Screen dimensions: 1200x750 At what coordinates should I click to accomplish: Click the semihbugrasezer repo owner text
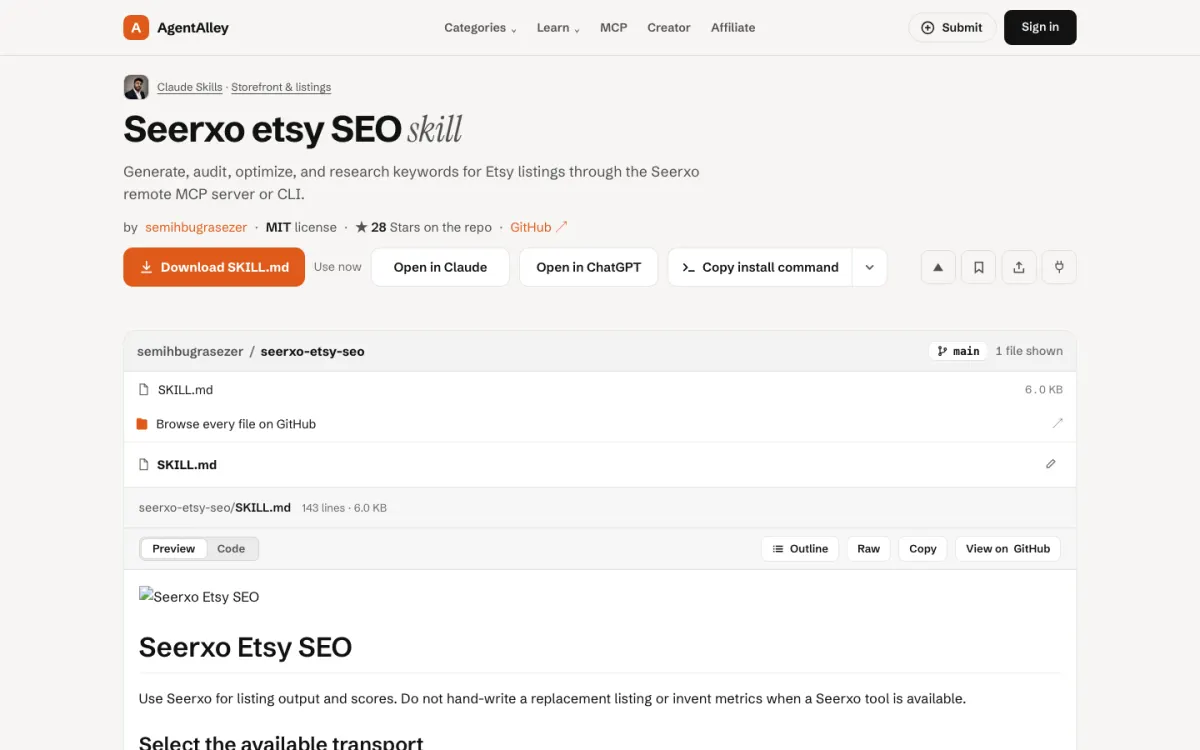click(190, 351)
